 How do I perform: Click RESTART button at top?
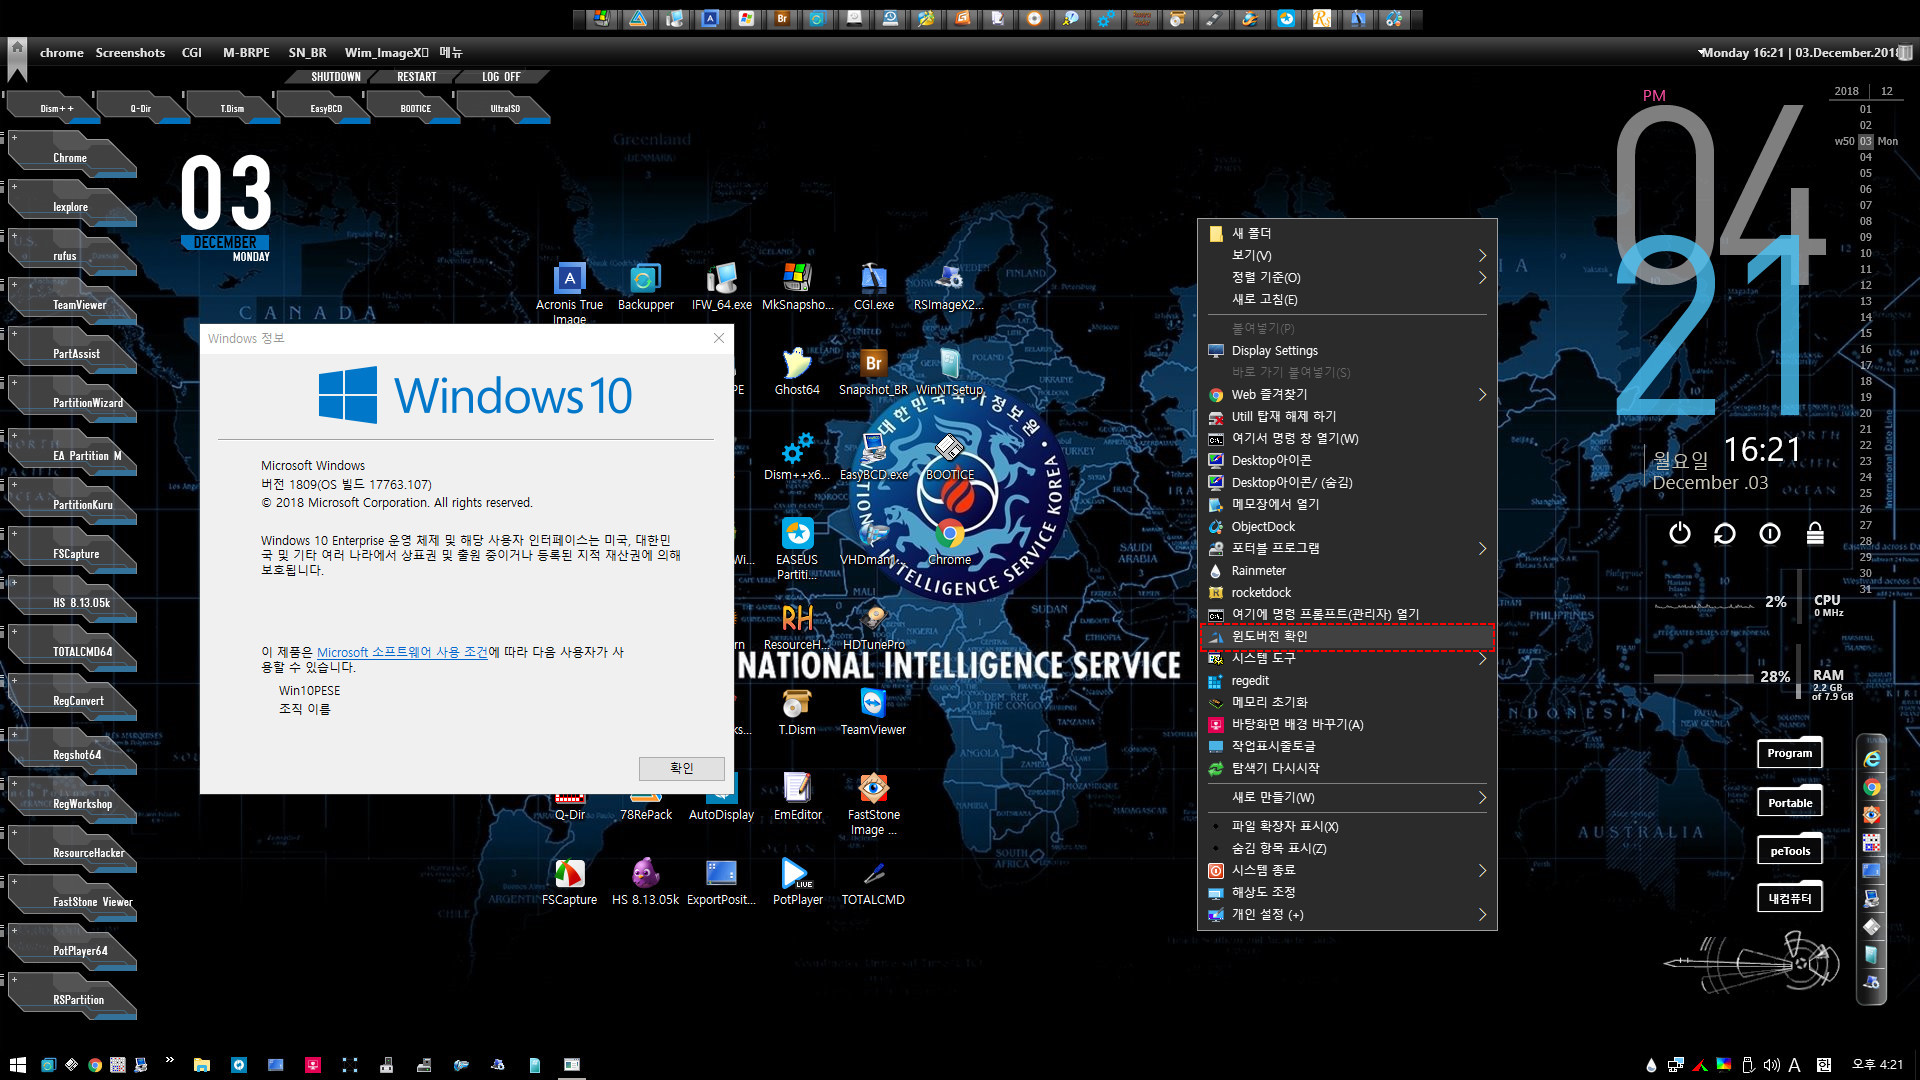pyautogui.click(x=417, y=77)
